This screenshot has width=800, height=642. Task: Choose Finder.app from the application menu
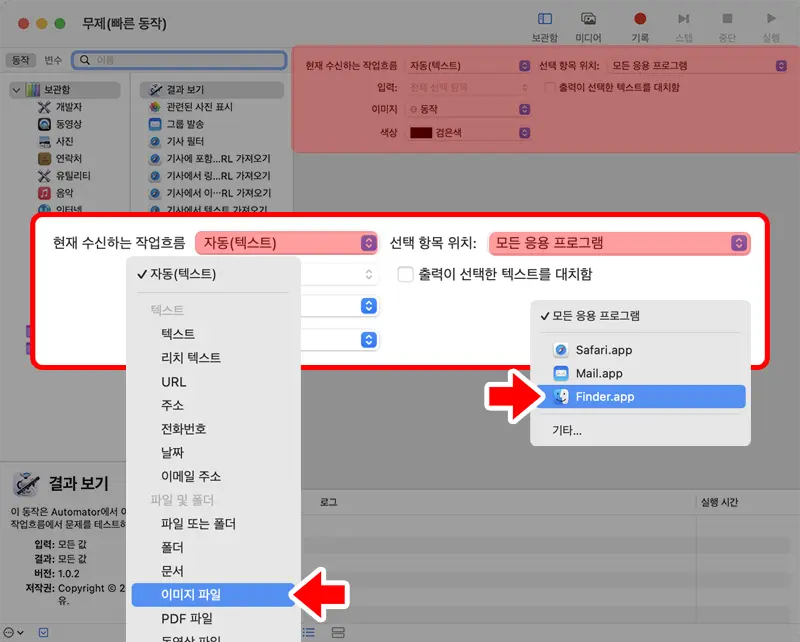point(642,397)
